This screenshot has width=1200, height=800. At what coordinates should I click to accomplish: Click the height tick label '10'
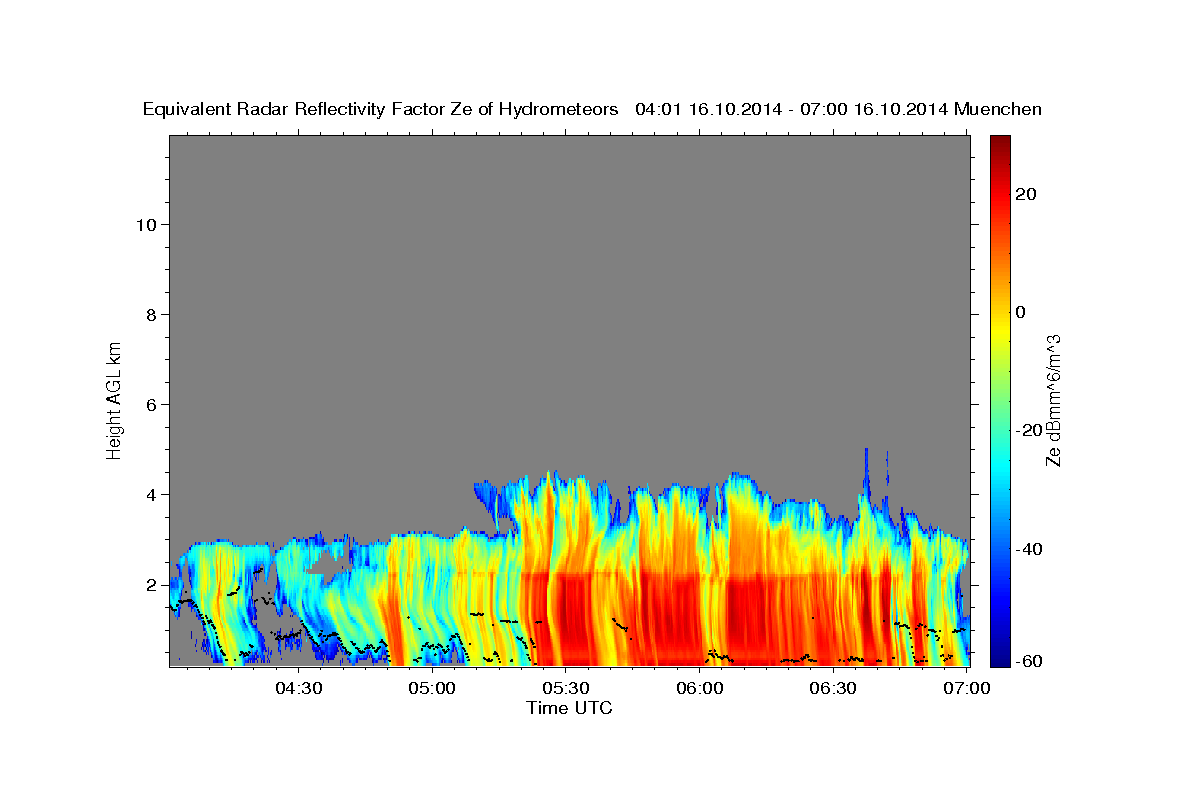coord(146,225)
